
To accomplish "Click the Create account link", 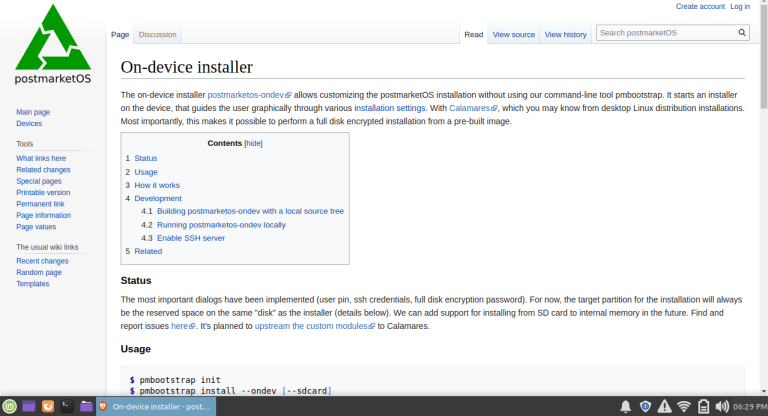I will point(700,6).
